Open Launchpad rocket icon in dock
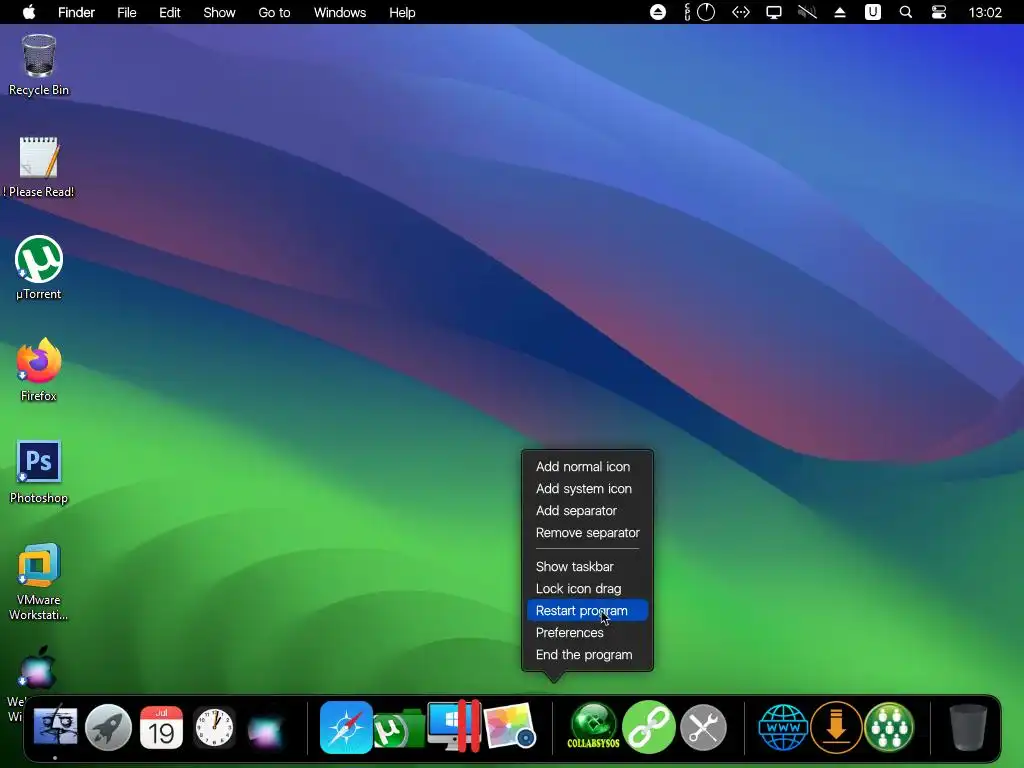This screenshot has width=1024, height=768. 108,727
